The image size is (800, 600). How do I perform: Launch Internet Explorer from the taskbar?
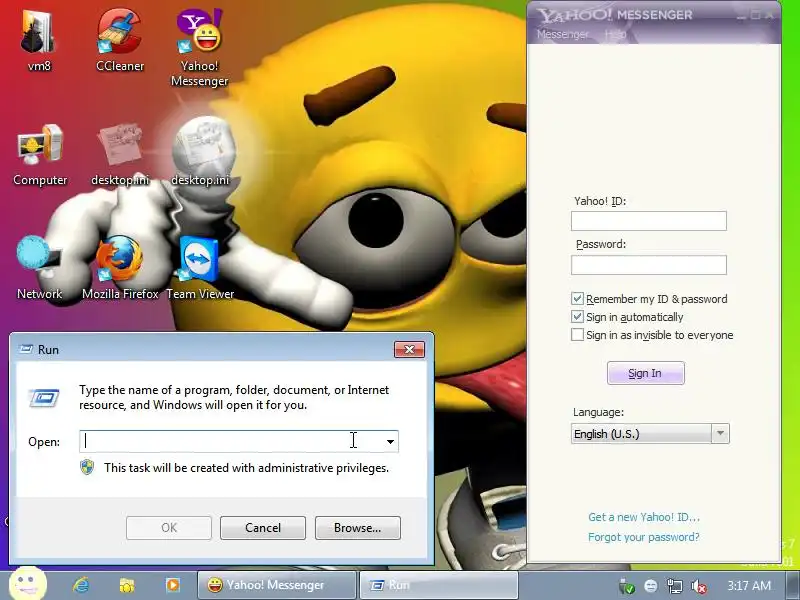(x=82, y=585)
